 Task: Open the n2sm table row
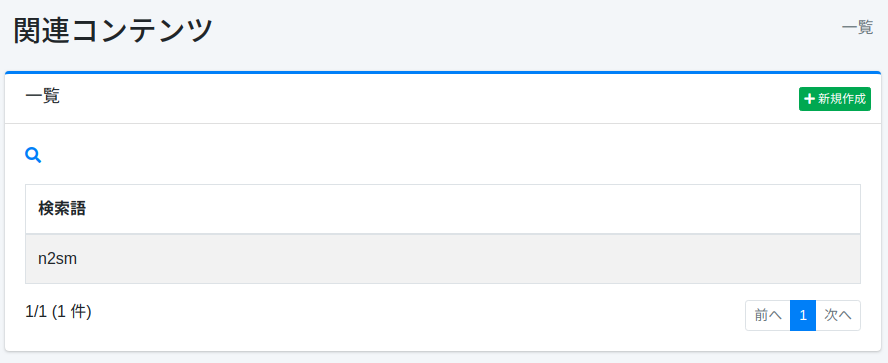point(443,259)
